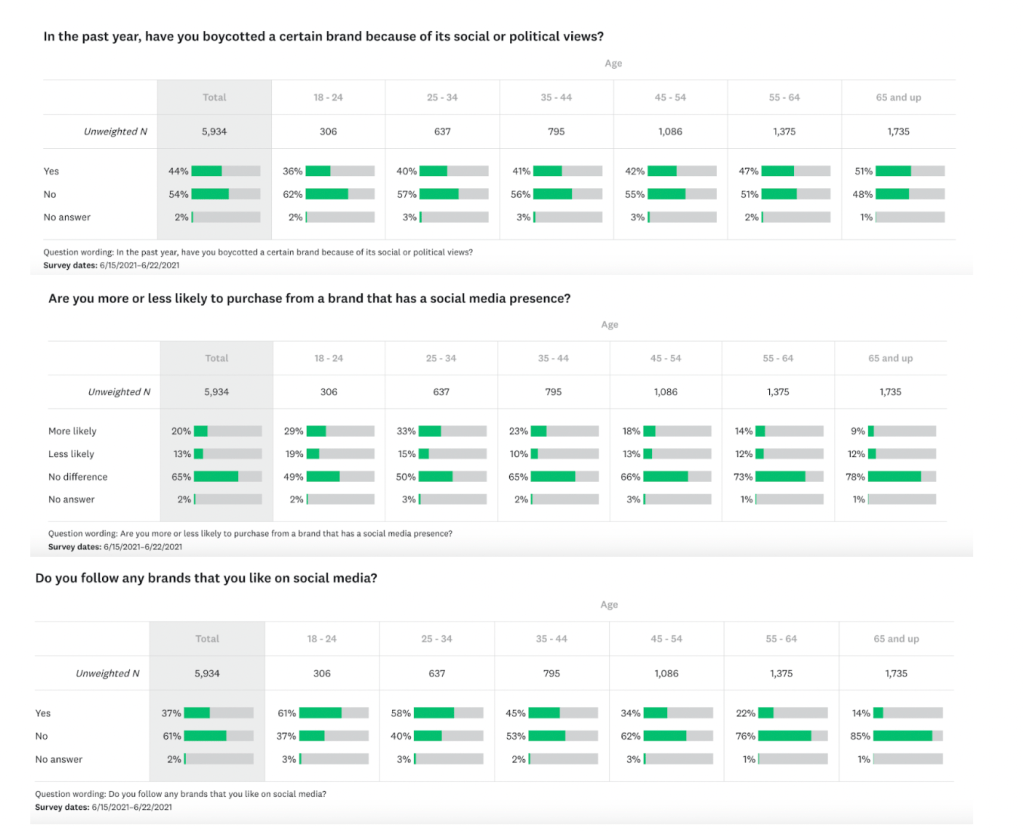Click the social media presence question title
The height and width of the screenshot is (831, 1023).
pyautogui.click(x=309, y=298)
